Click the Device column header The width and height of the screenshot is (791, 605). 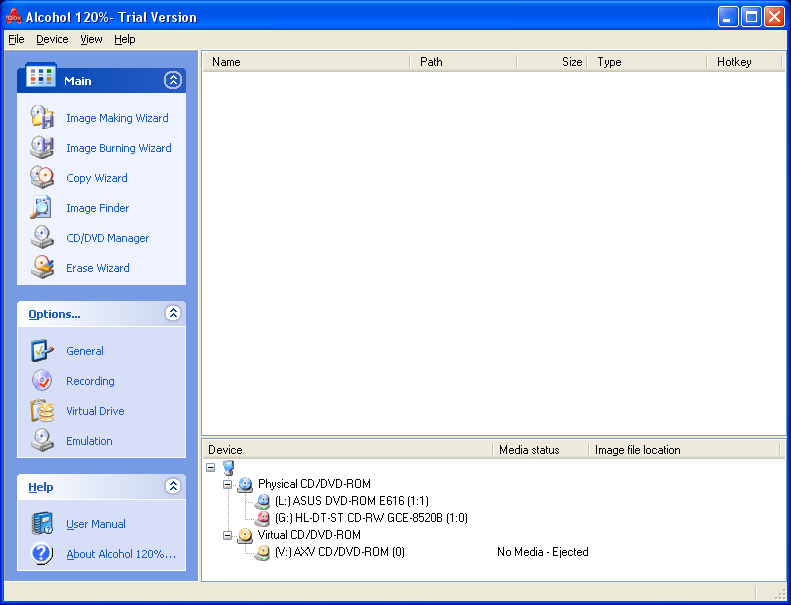[348, 450]
